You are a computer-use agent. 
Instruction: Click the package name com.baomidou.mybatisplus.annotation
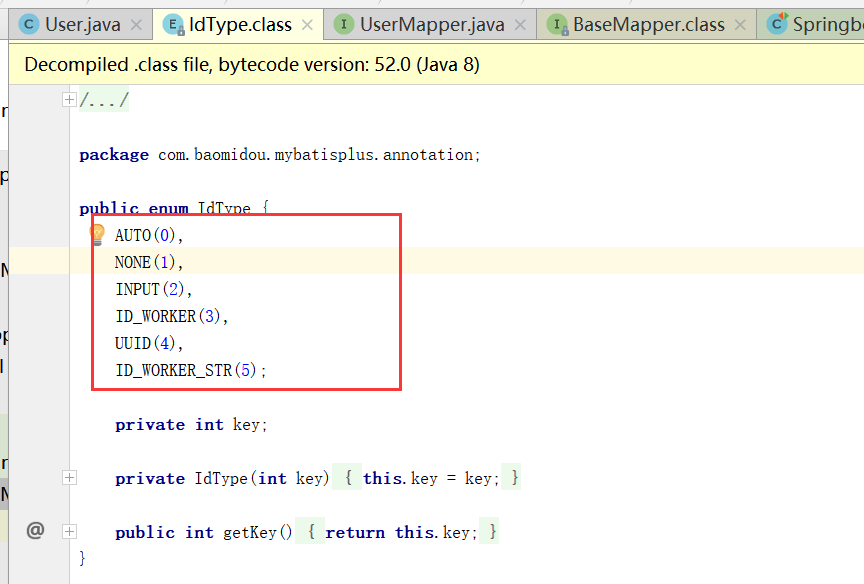[x=315, y=155]
